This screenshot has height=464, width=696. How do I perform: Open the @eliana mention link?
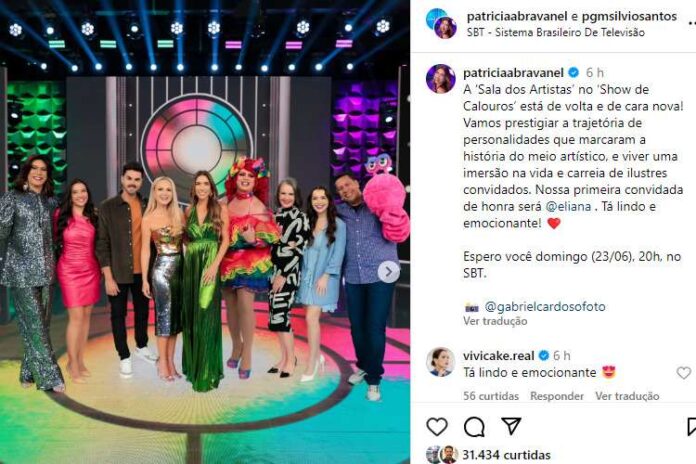568,206
